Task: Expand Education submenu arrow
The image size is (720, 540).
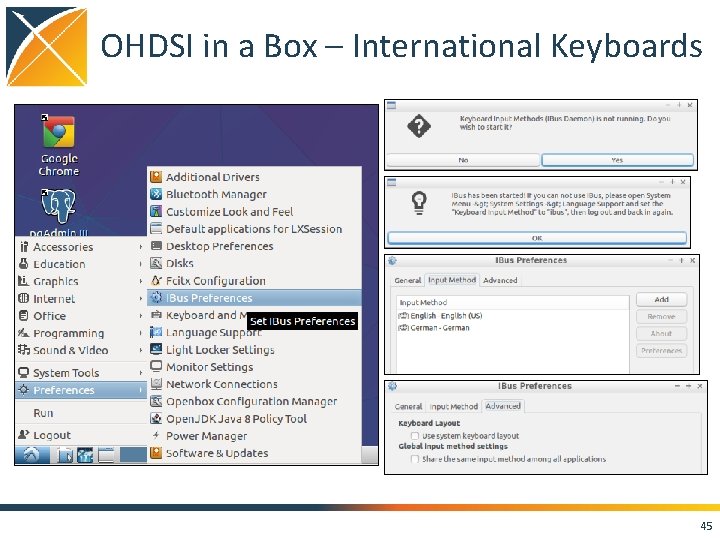Action: pos(141,264)
